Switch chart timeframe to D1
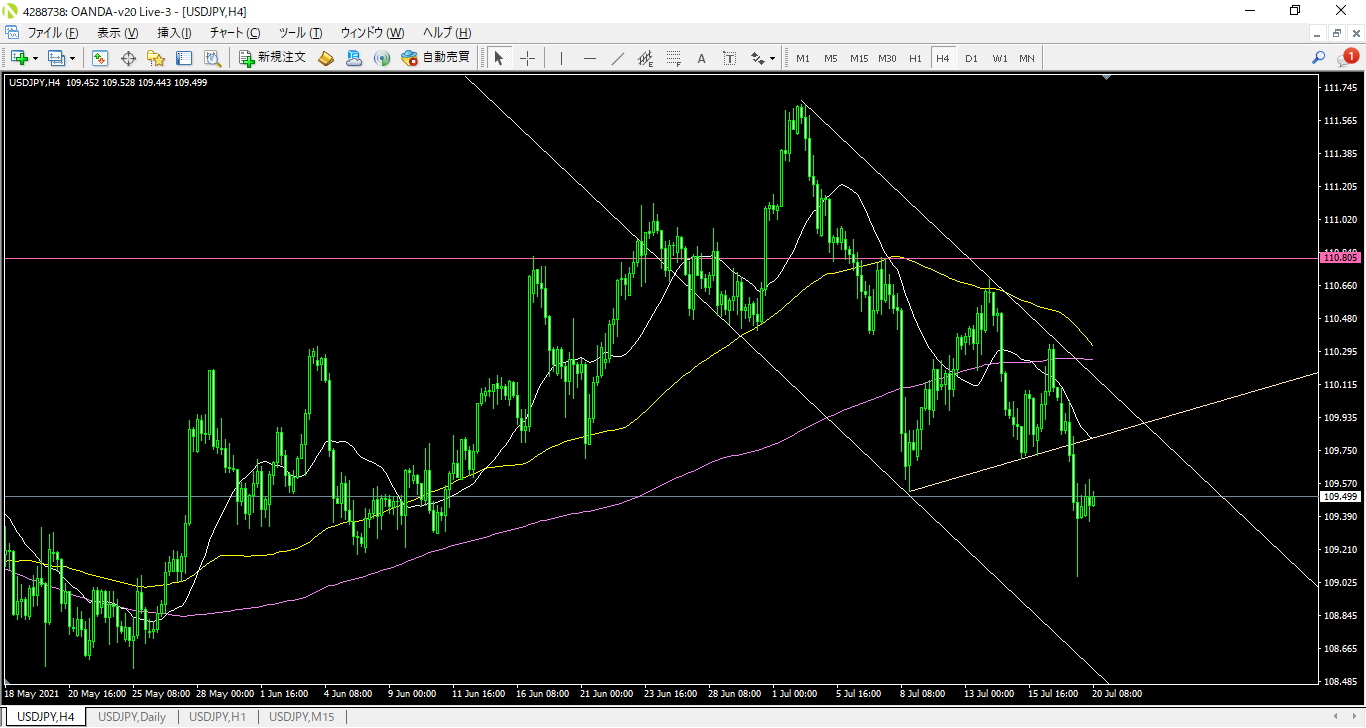 971,58
